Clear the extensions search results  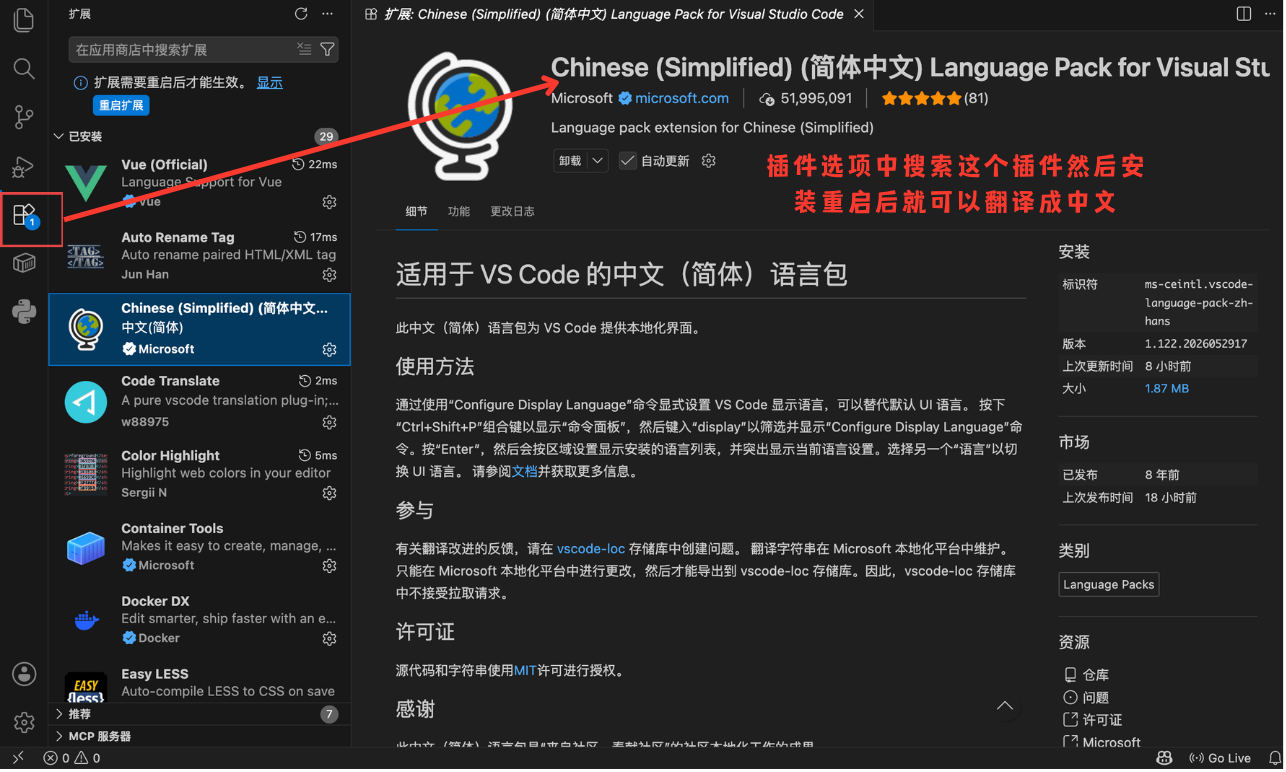point(304,49)
